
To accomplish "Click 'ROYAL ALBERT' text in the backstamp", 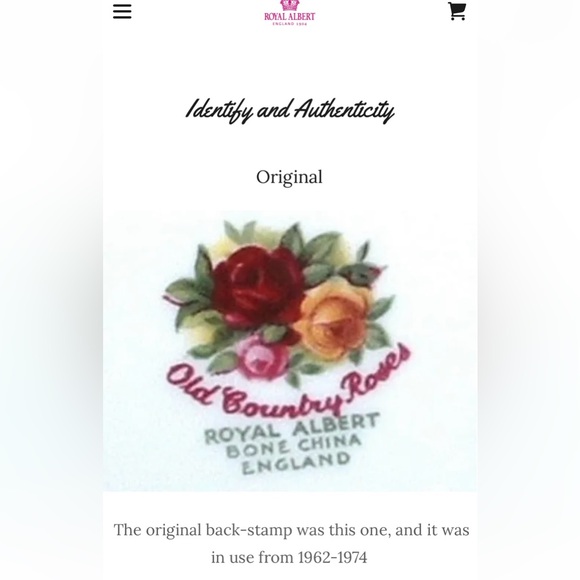I will click(291, 428).
